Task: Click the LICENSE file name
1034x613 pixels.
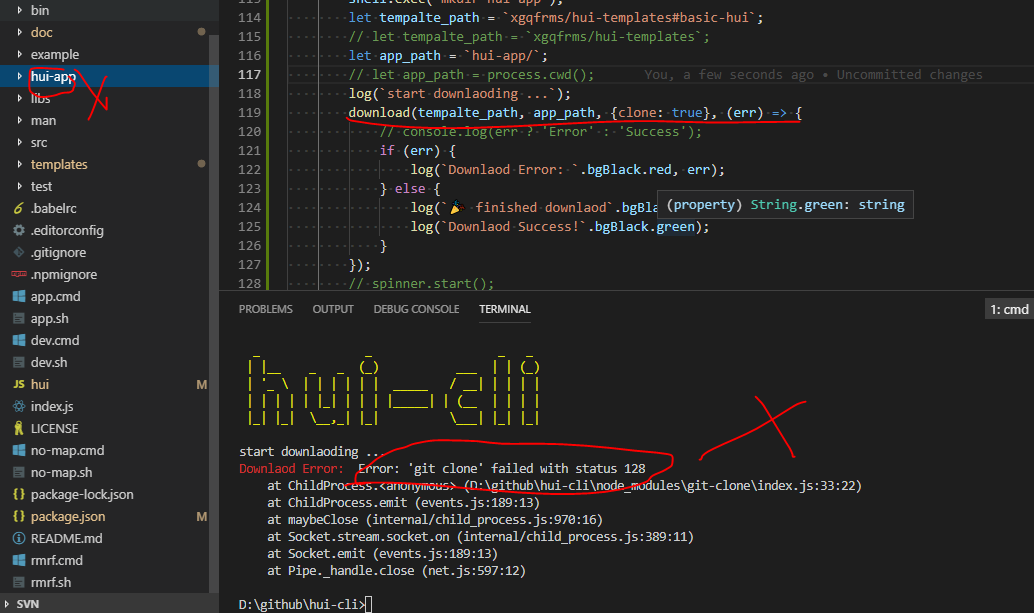Action: [x=54, y=428]
